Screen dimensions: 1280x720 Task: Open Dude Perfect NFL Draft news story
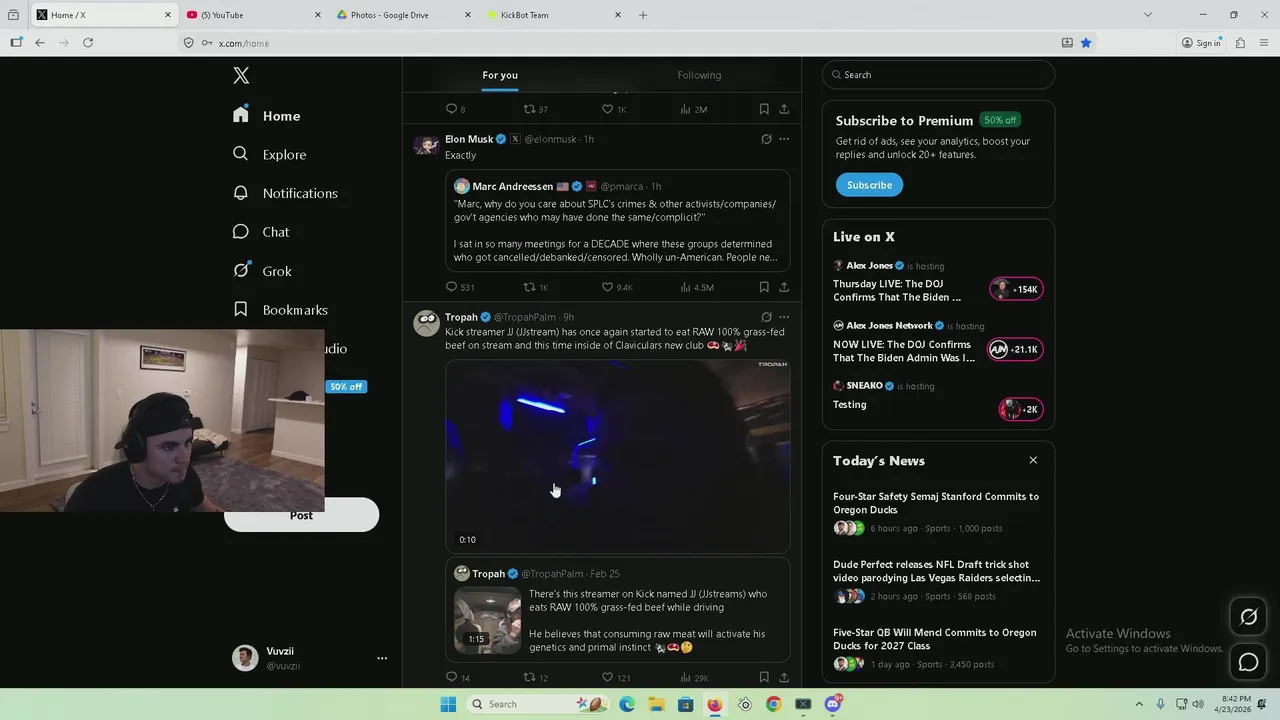click(936, 571)
